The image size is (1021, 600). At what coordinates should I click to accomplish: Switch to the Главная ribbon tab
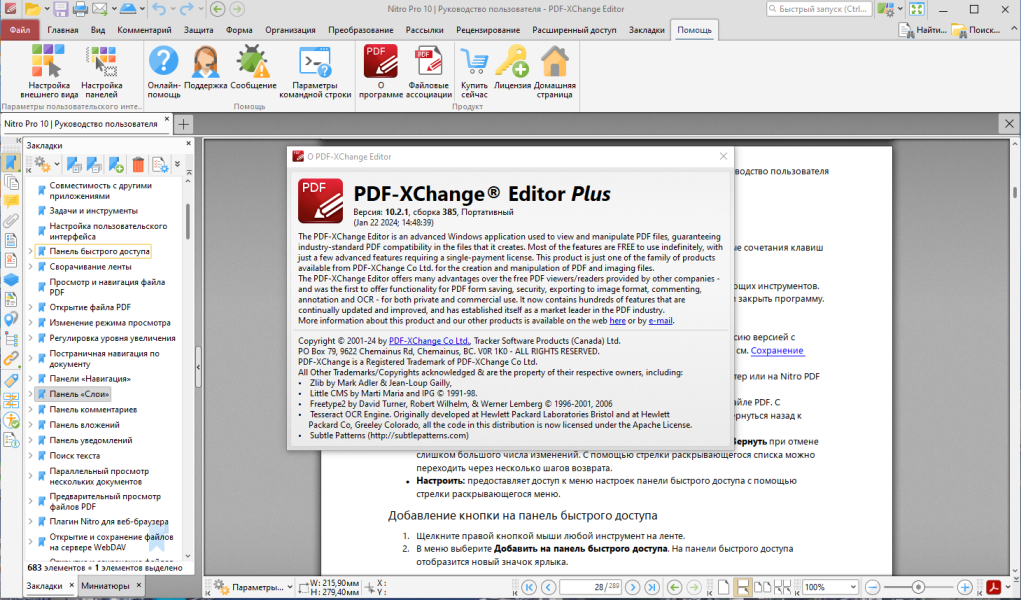pyautogui.click(x=63, y=30)
